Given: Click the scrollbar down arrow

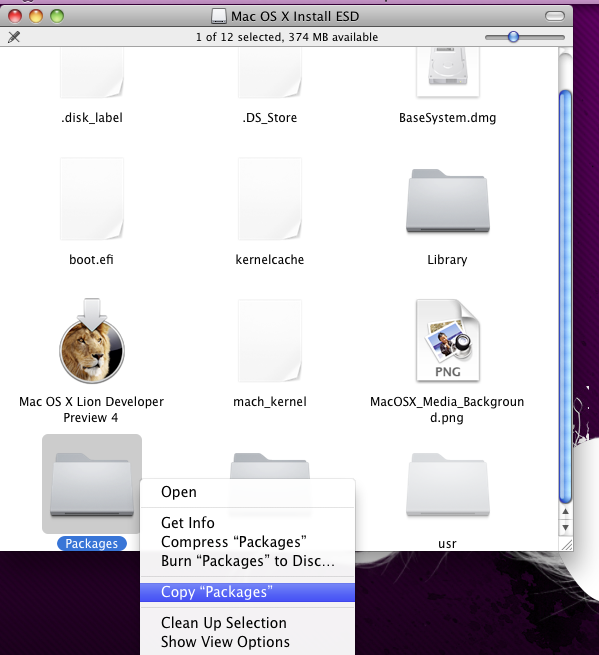Looking at the screenshot, I should click(565, 528).
